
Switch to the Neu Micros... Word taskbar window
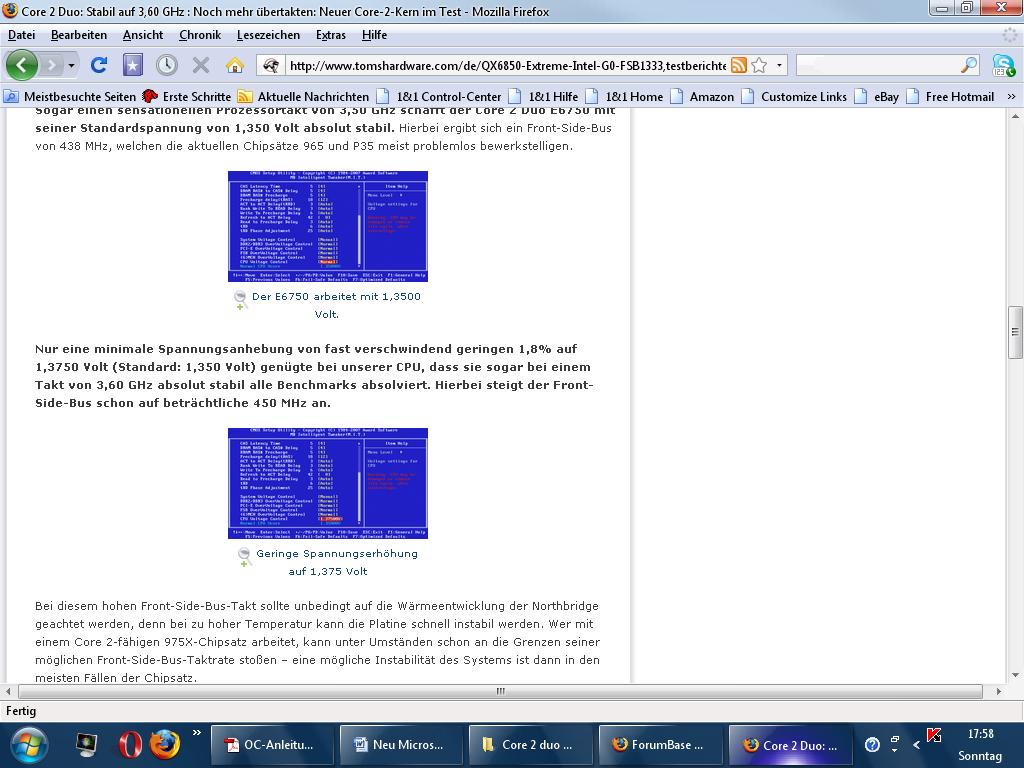click(x=402, y=745)
